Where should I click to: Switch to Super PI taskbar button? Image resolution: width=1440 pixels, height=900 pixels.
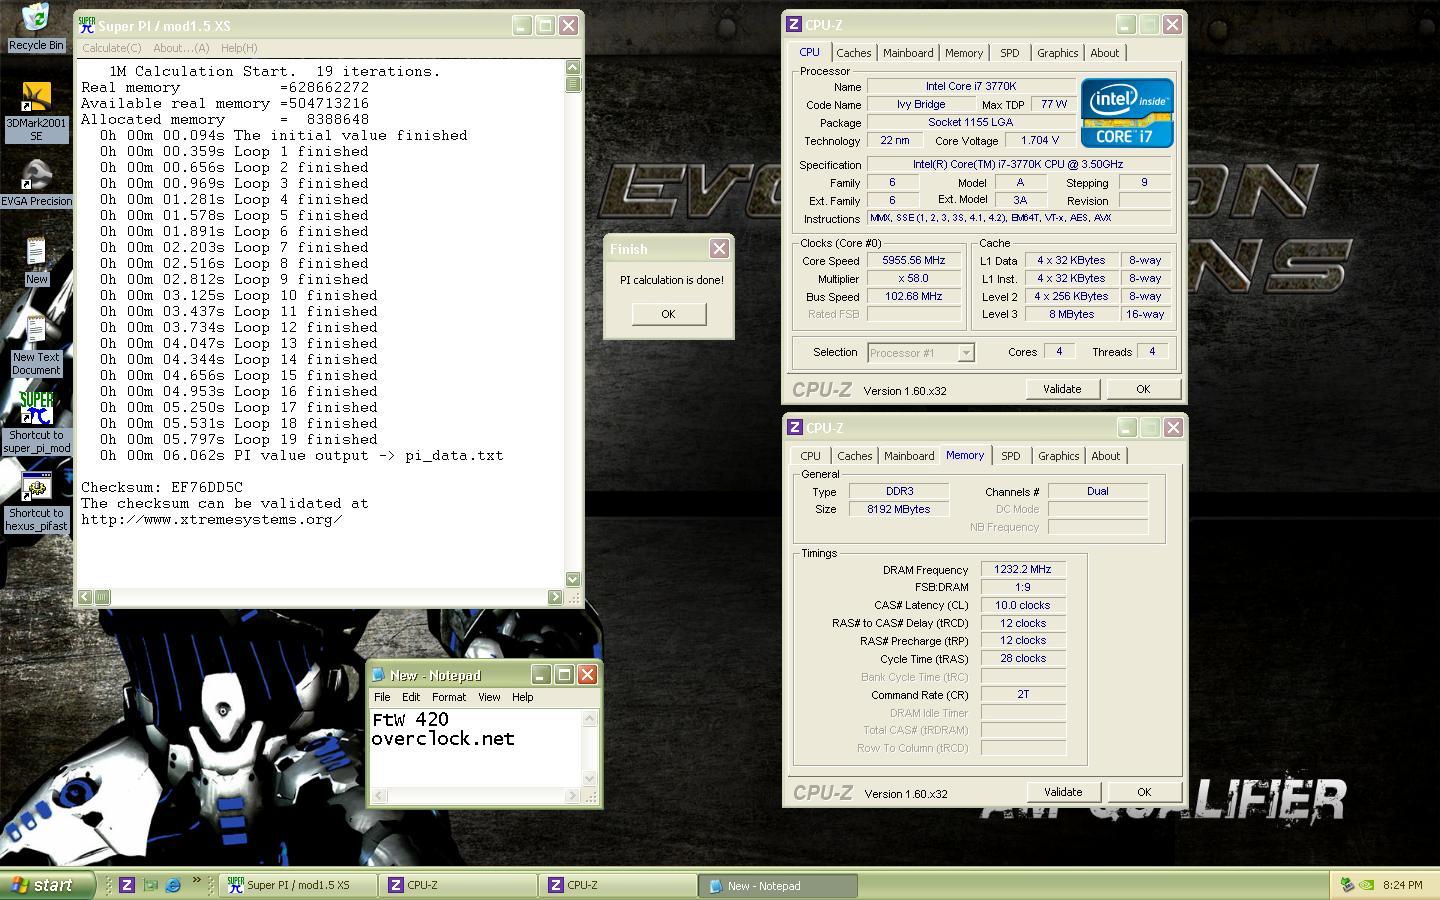[299, 885]
